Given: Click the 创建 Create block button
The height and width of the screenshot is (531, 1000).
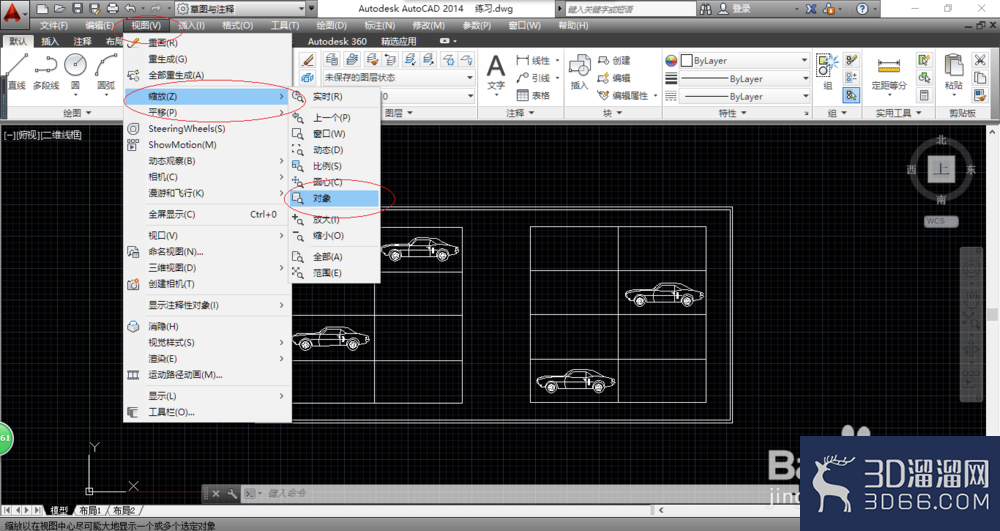Looking at the screenshot, I should [x=614, y=60].
